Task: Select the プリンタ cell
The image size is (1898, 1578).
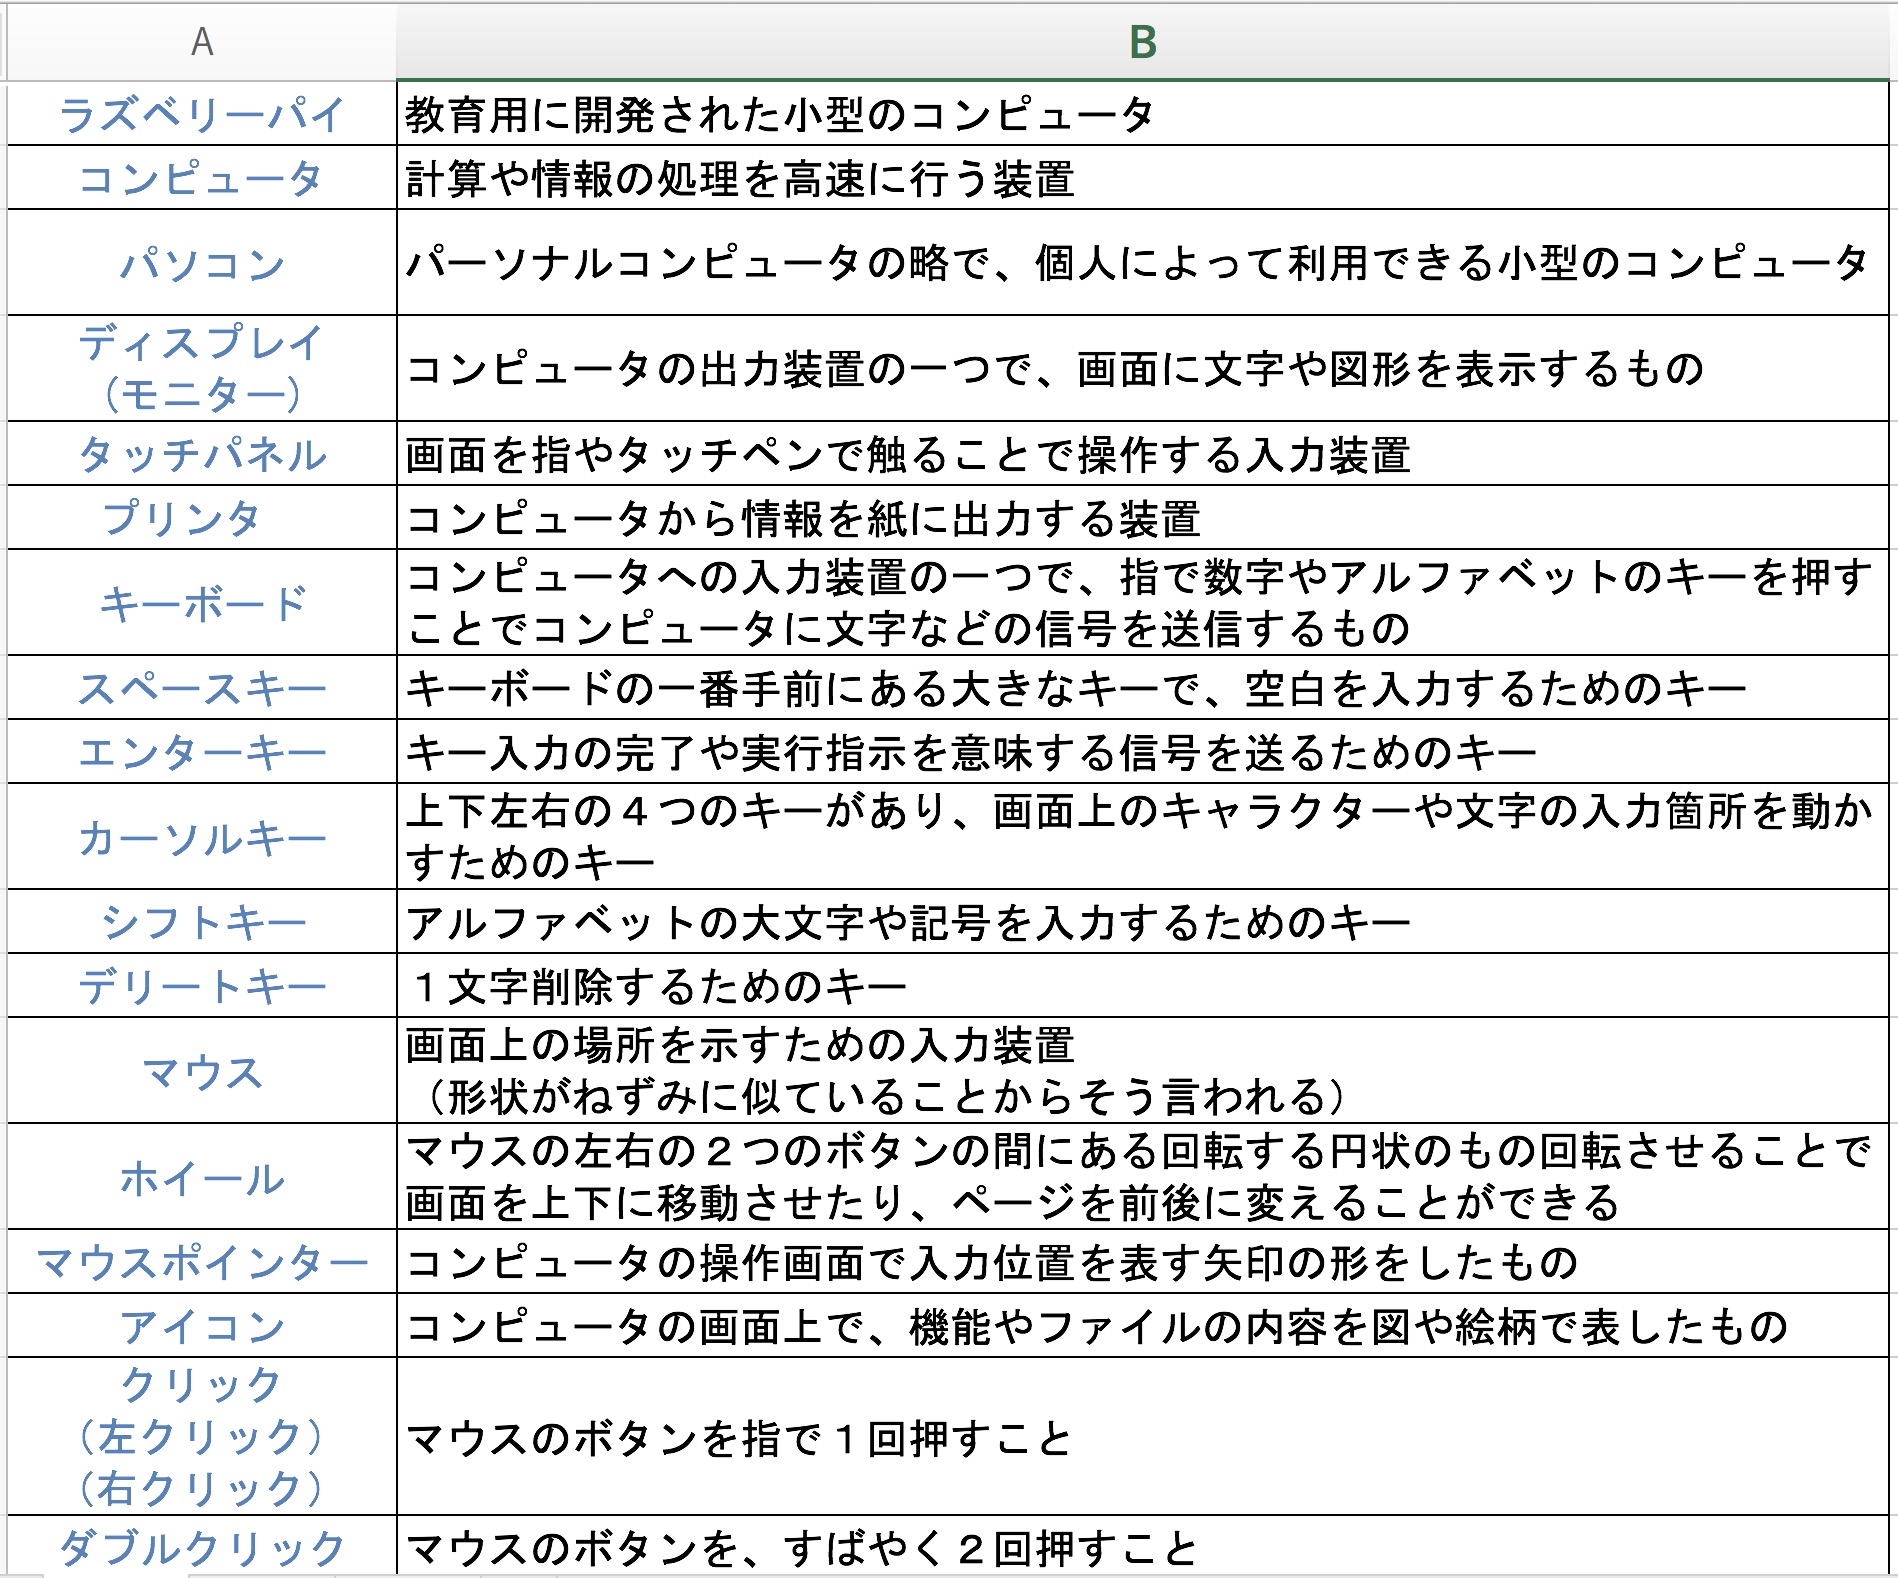Action: [202, 518]
